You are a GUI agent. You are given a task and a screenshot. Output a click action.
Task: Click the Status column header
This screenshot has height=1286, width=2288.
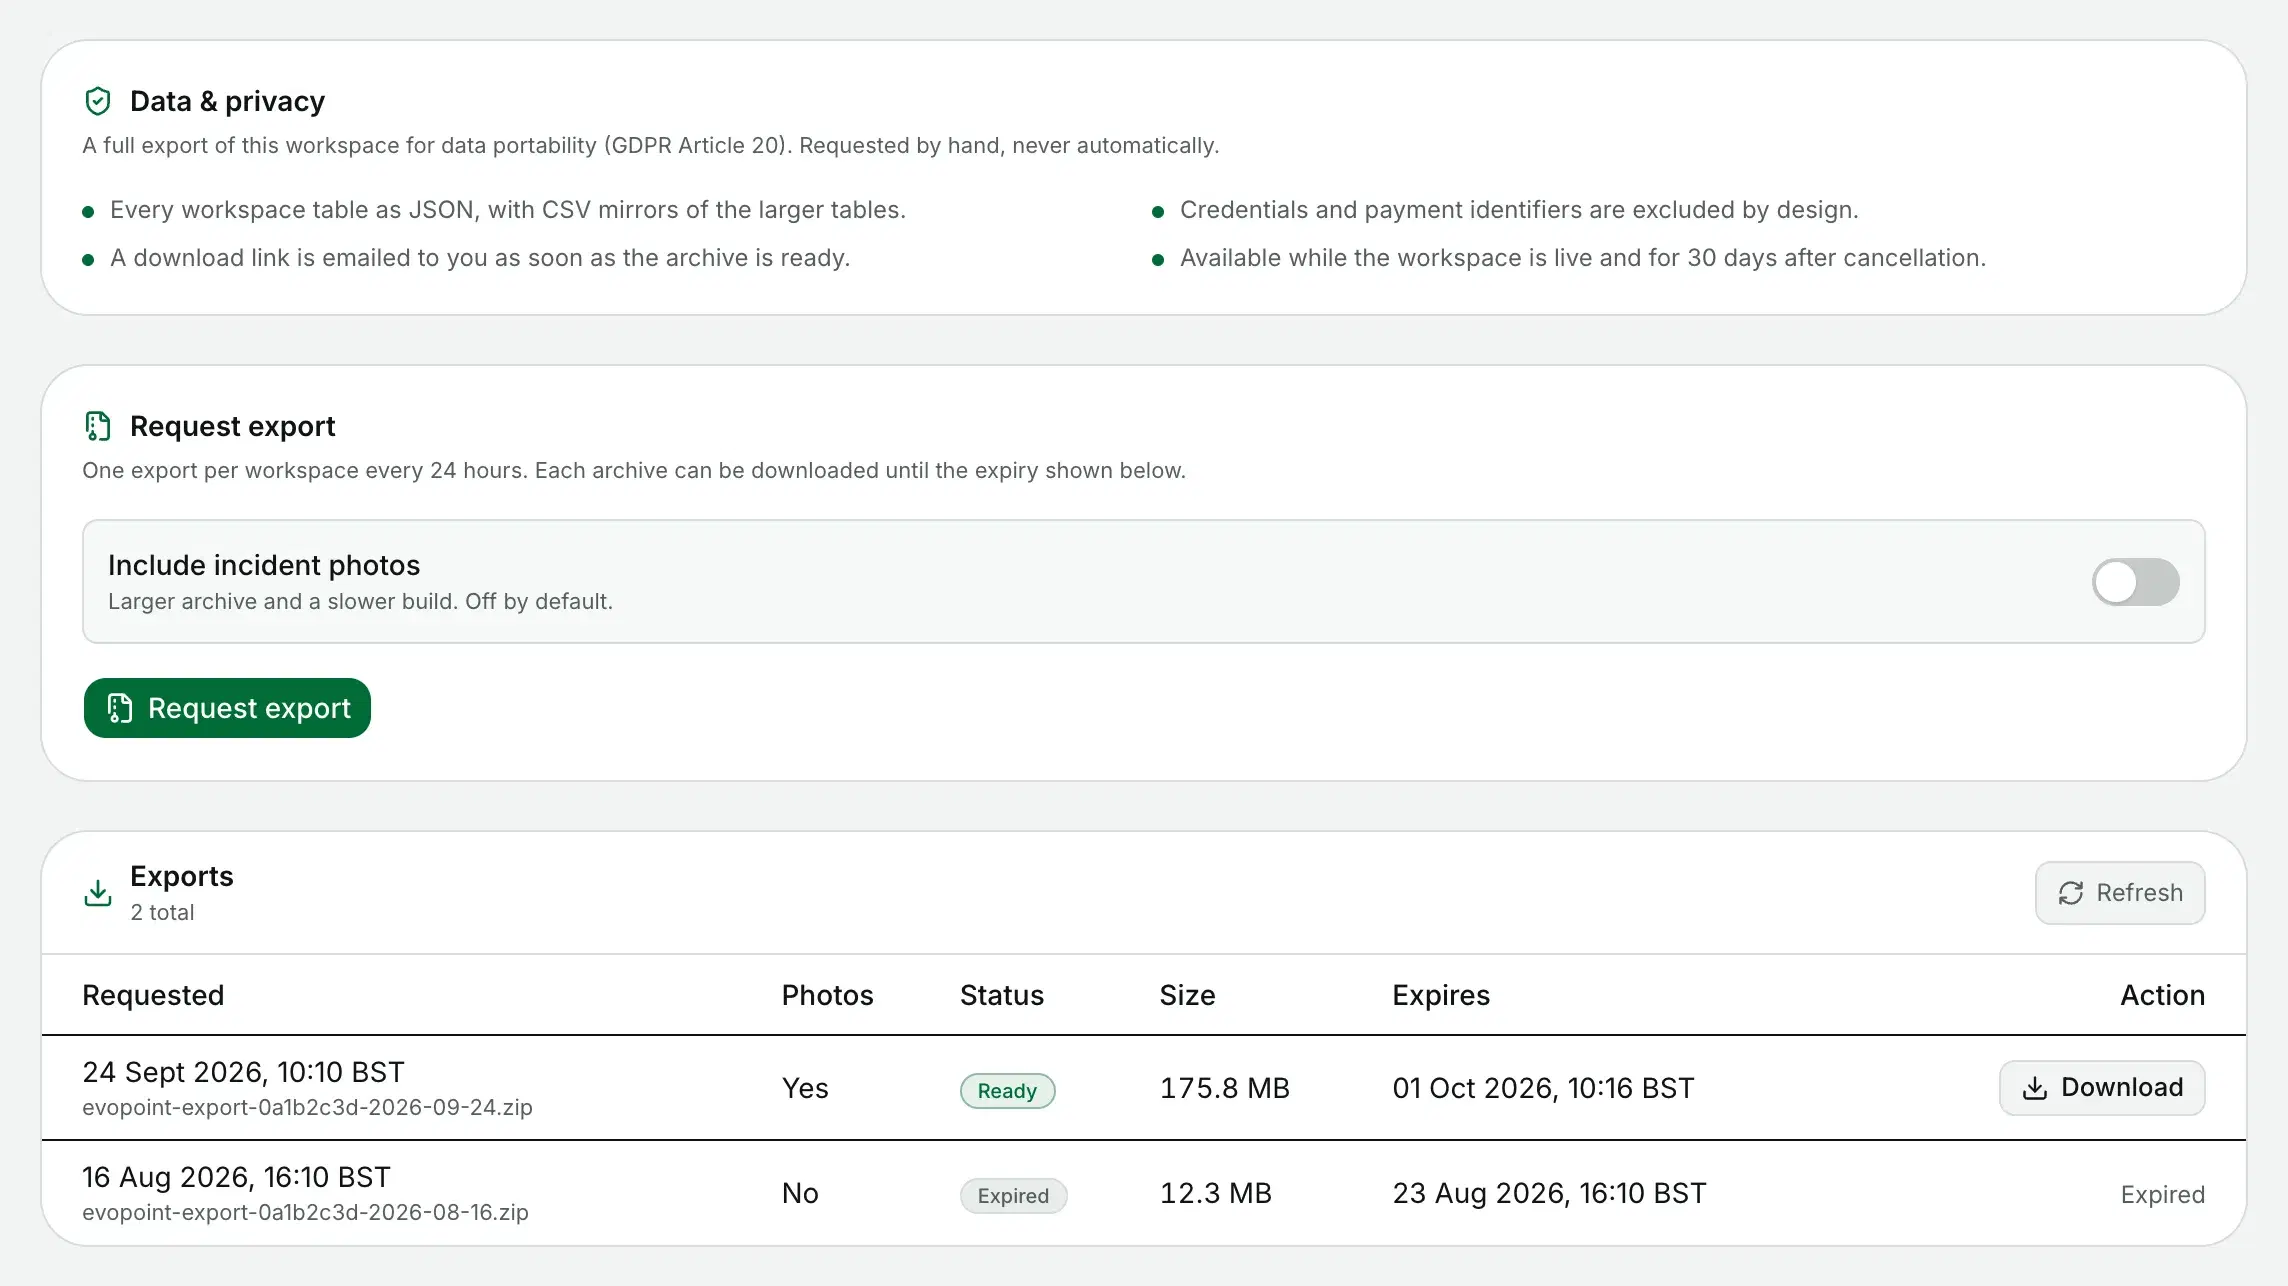pyautogui.click(x=1002, y=995)
